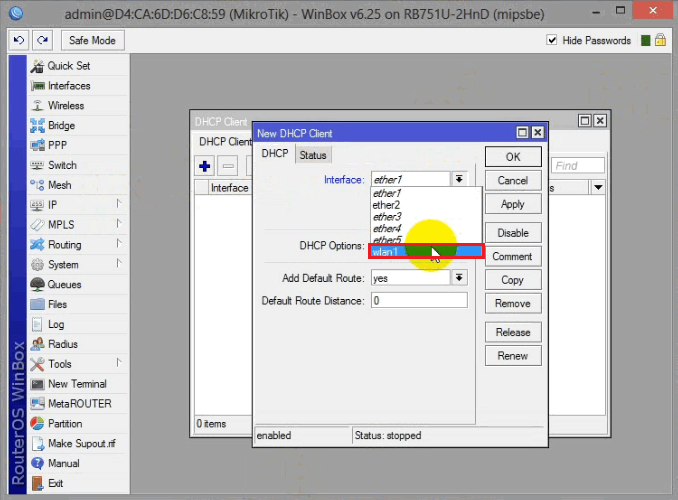Click the Find field in DHCP Client window
This screenshot has height=500, width=678.
[577, 166]
